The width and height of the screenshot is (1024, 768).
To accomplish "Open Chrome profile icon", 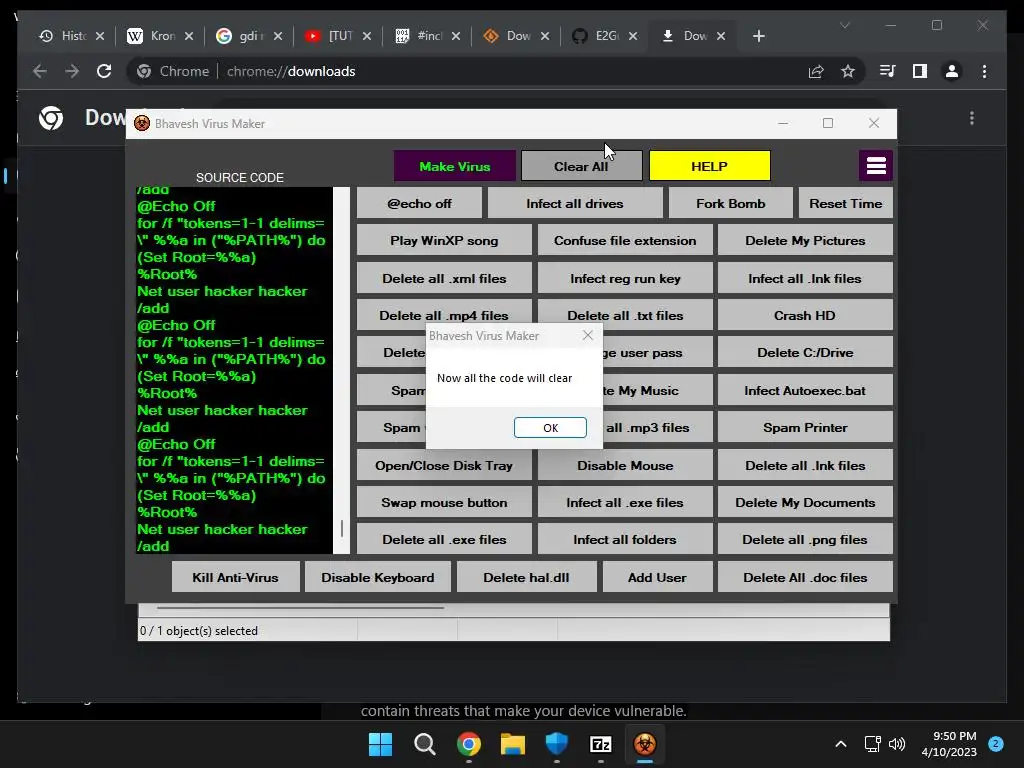I will [952, 71].
